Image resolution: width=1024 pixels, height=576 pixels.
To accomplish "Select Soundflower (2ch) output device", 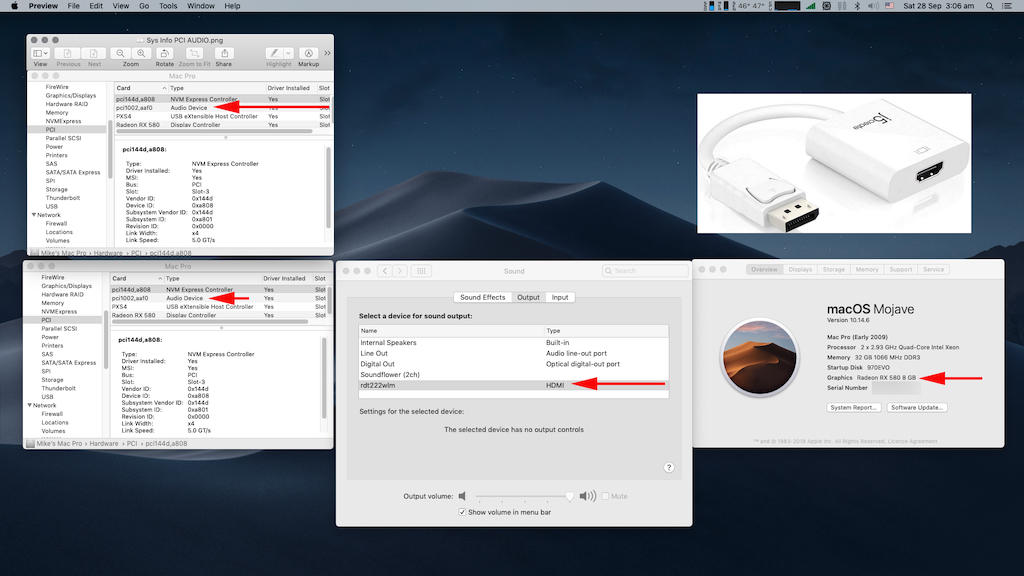I will click(513, 375).
